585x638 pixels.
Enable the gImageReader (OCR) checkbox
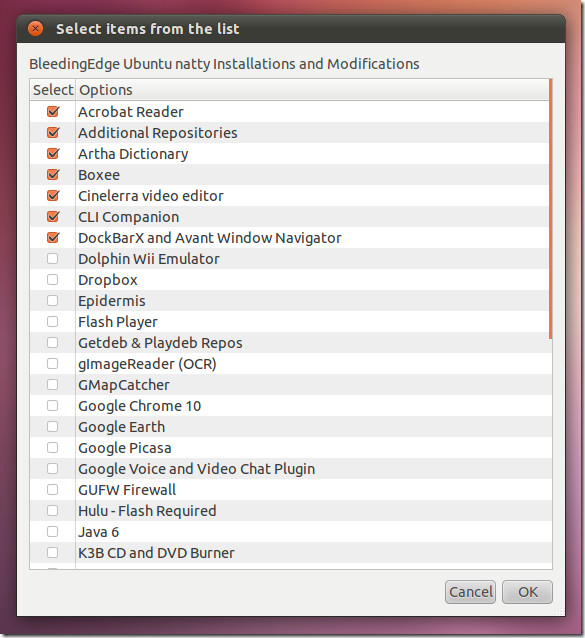[x=52, y=364]
